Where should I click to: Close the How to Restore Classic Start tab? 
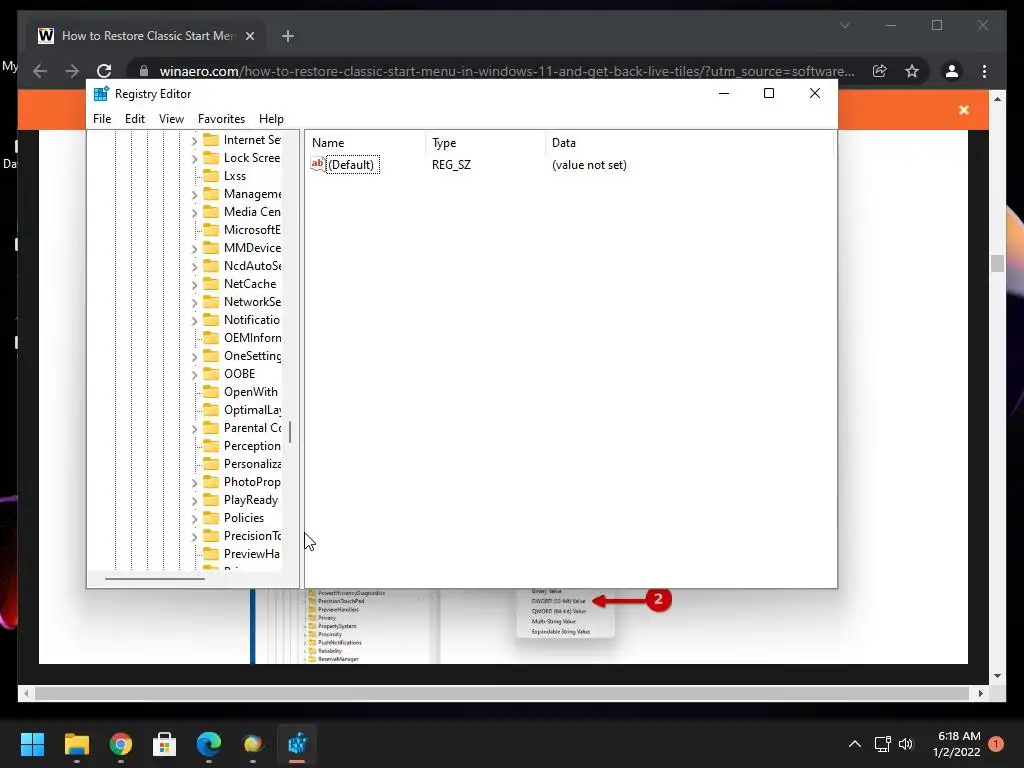point(249,37)
